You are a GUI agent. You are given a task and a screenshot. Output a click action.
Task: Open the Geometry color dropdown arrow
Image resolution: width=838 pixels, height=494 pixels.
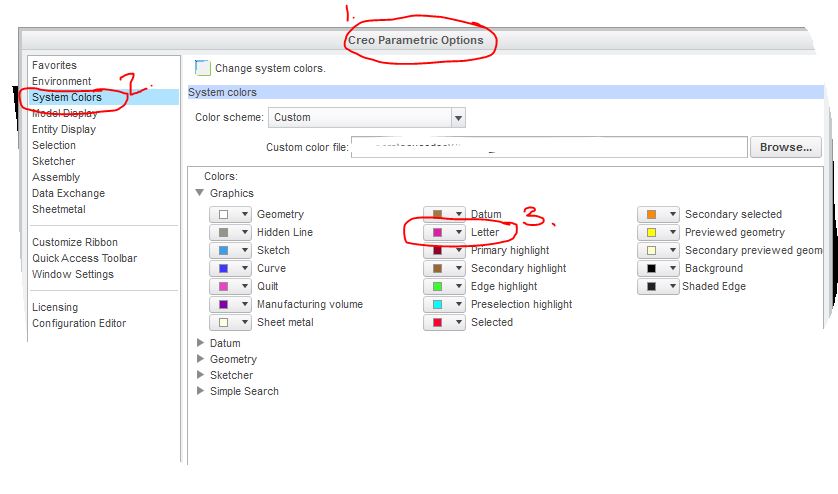pos(245,214)
